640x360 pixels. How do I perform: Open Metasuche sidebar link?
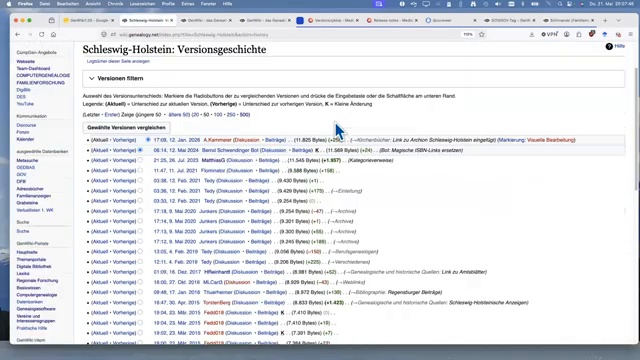[x=27, y=160]
